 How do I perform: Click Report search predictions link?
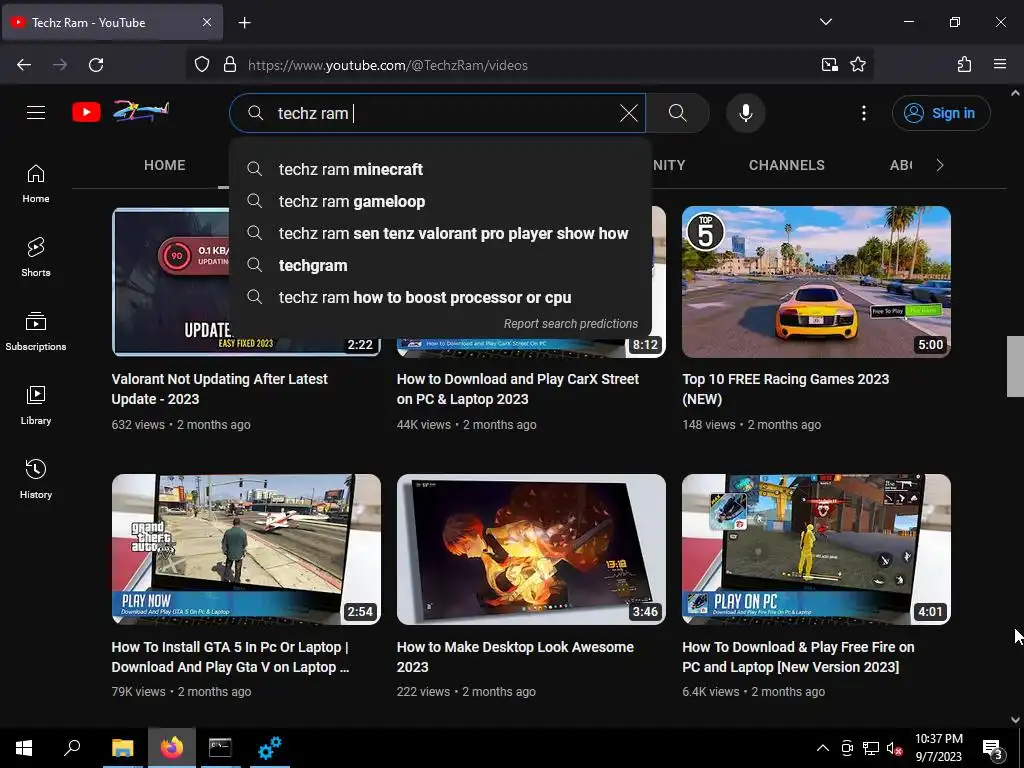click(571, 324)
